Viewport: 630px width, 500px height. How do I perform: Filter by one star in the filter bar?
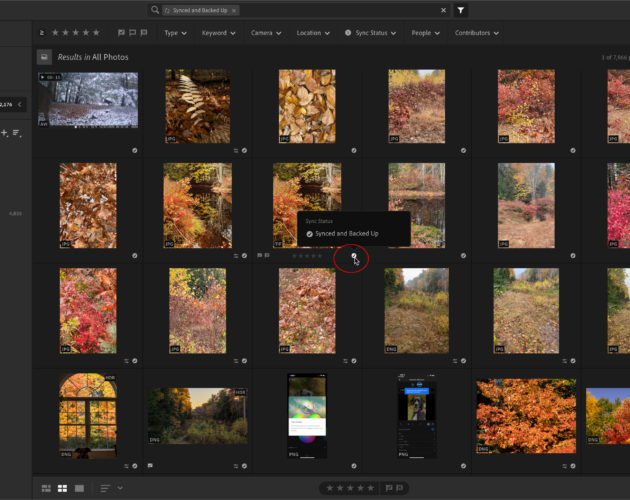coord(55,33)
